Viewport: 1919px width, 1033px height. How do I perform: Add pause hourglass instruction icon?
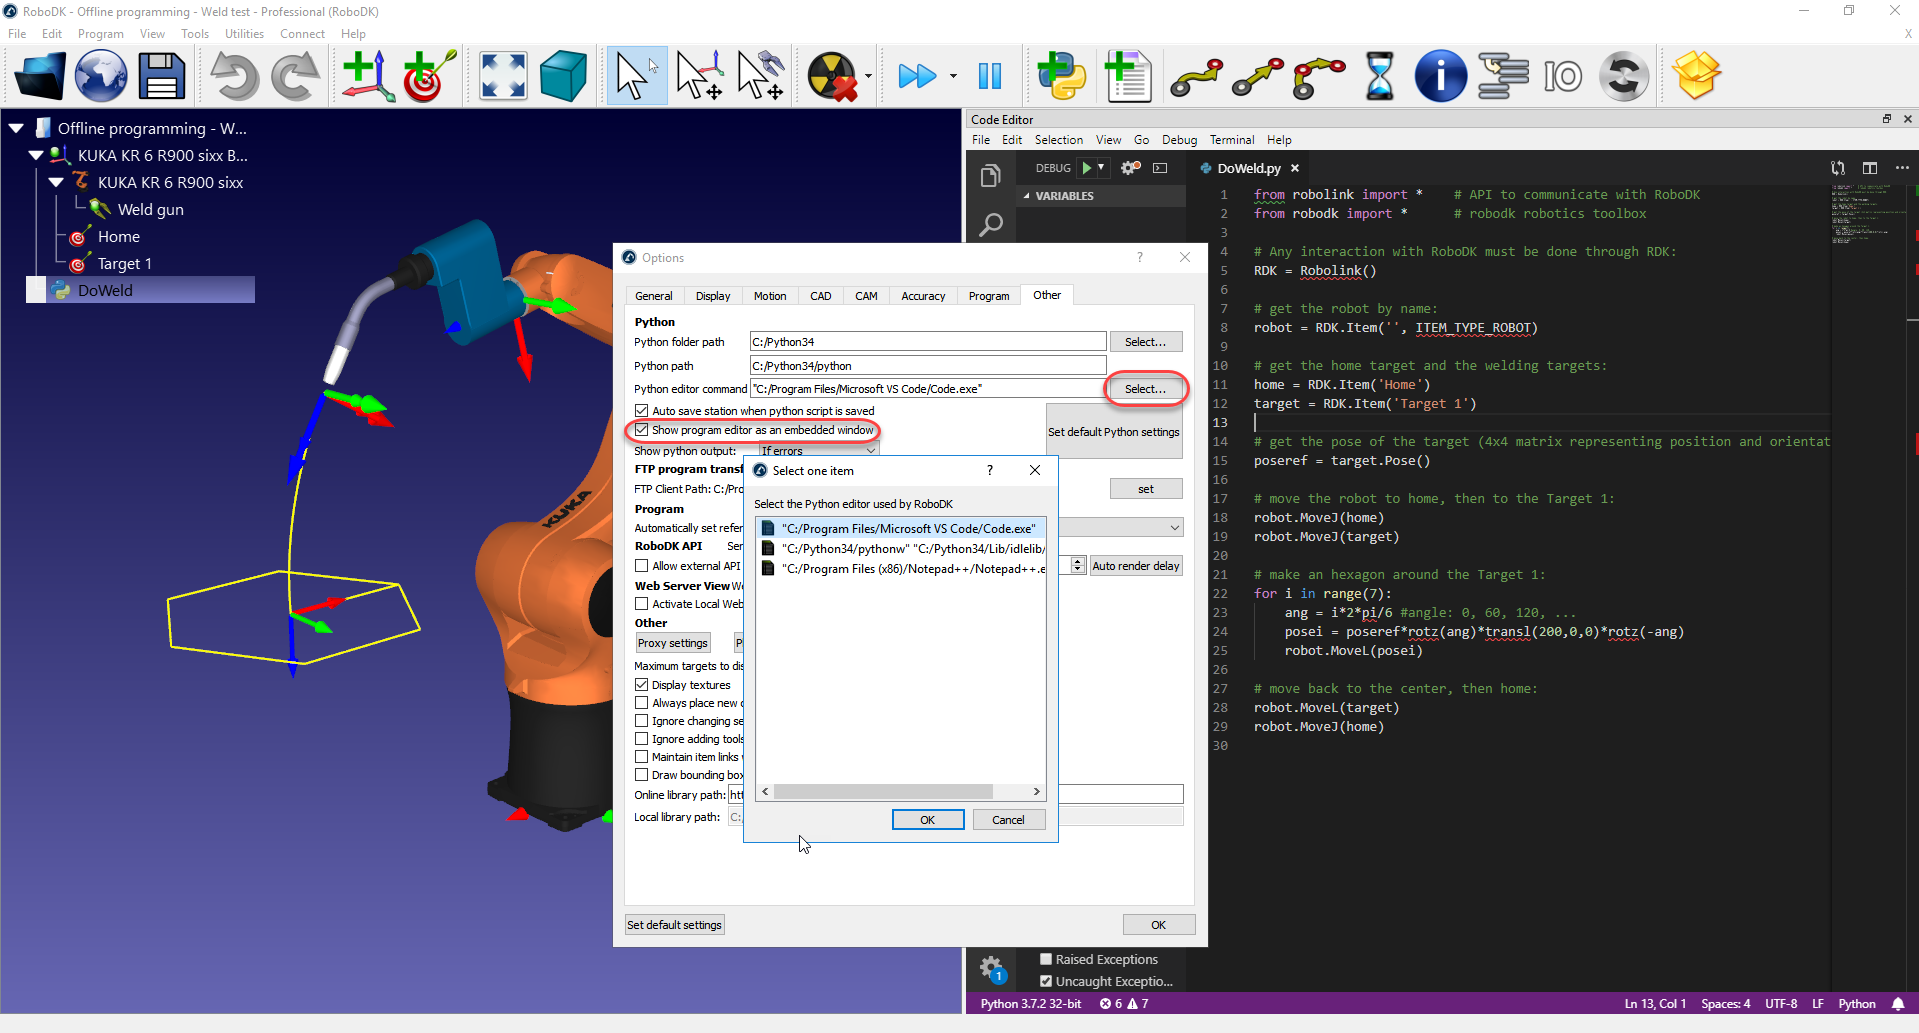[1379, 76]
